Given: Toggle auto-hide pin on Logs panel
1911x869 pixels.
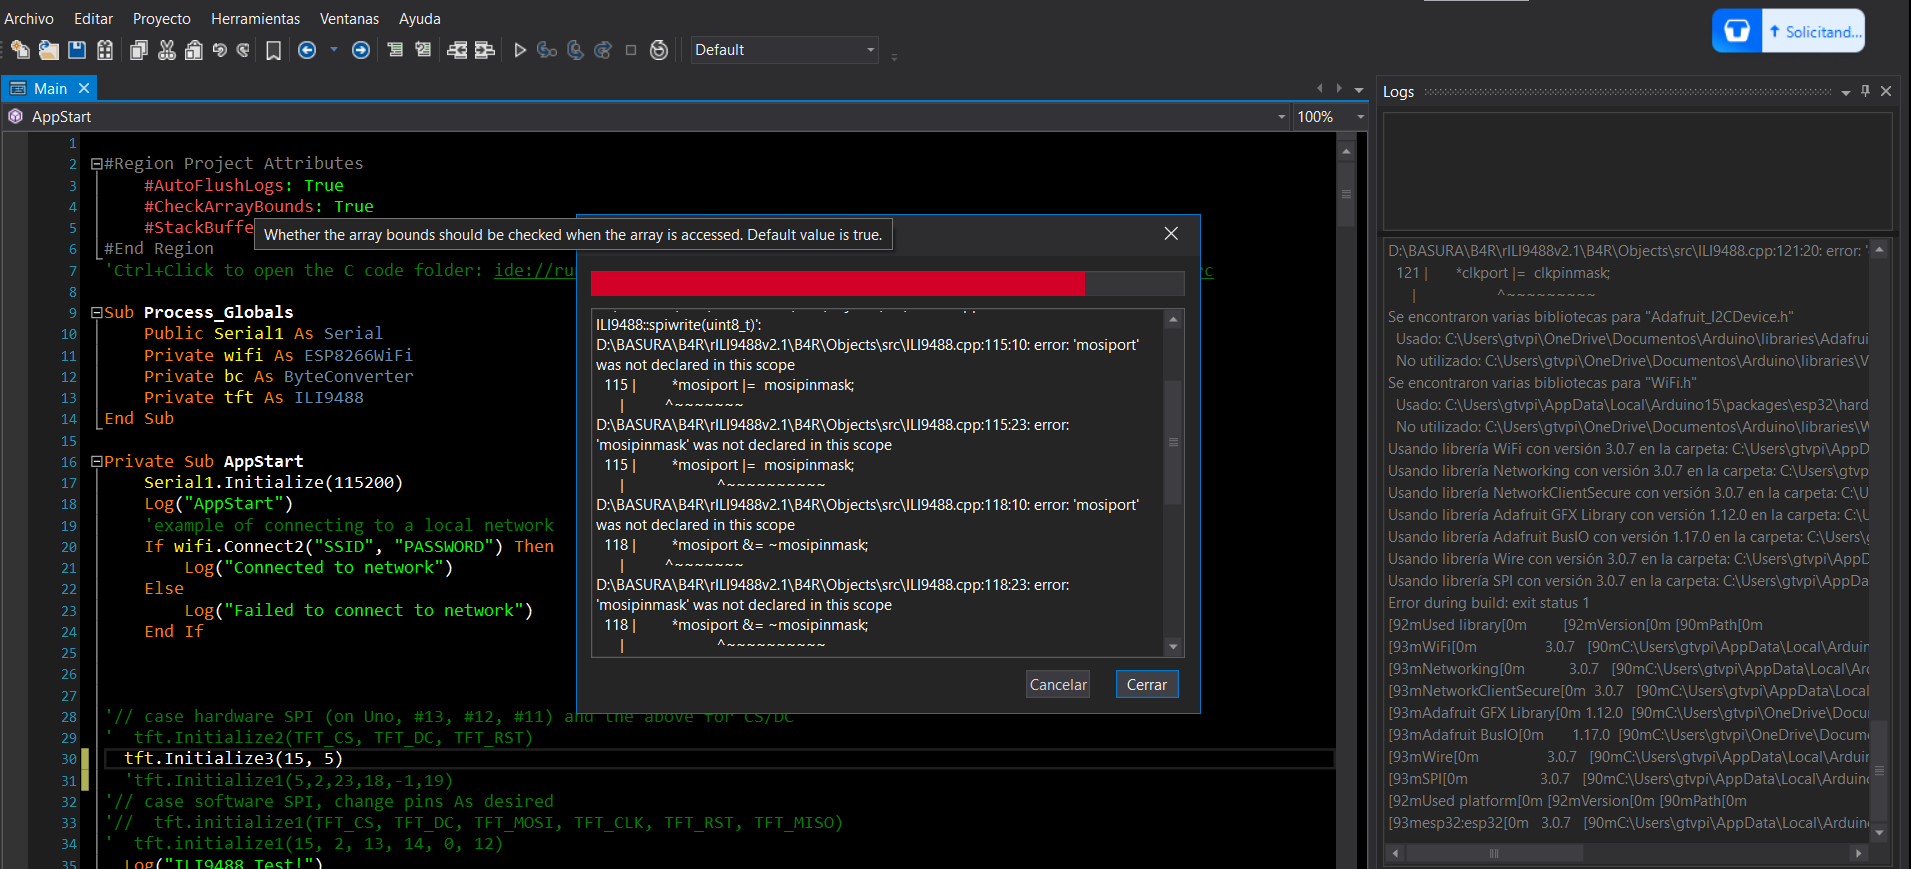Looking at the screenshot, I should pyautogui.click(x=1865, y=91).
